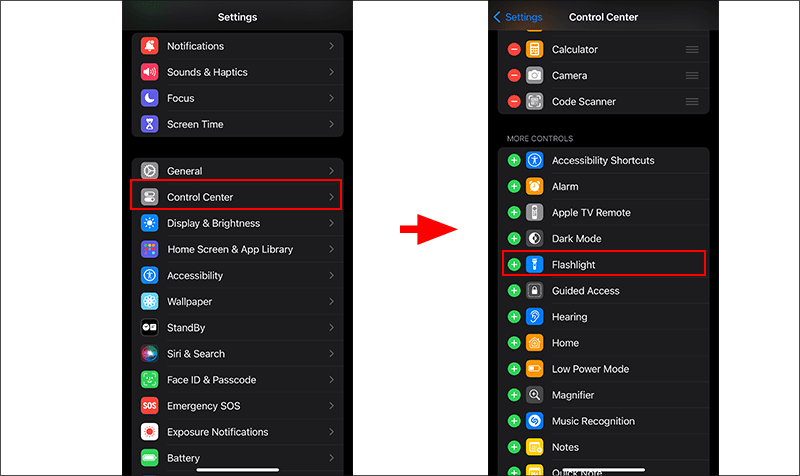800x476 pixels.
Task: Expand Focus row chevron
Action: pos(331,98)
